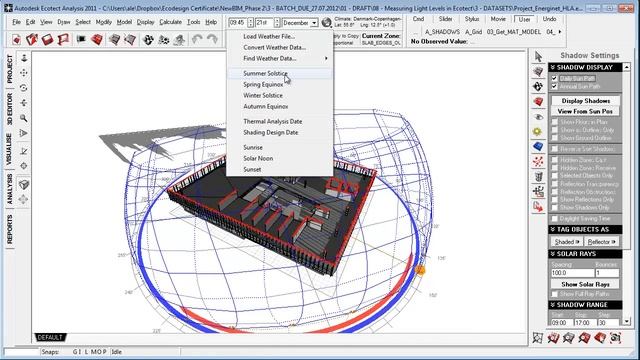The image size is (640, 360).
Task: Open the Shaded tag dropdown button
Action: tap(567, 242)
